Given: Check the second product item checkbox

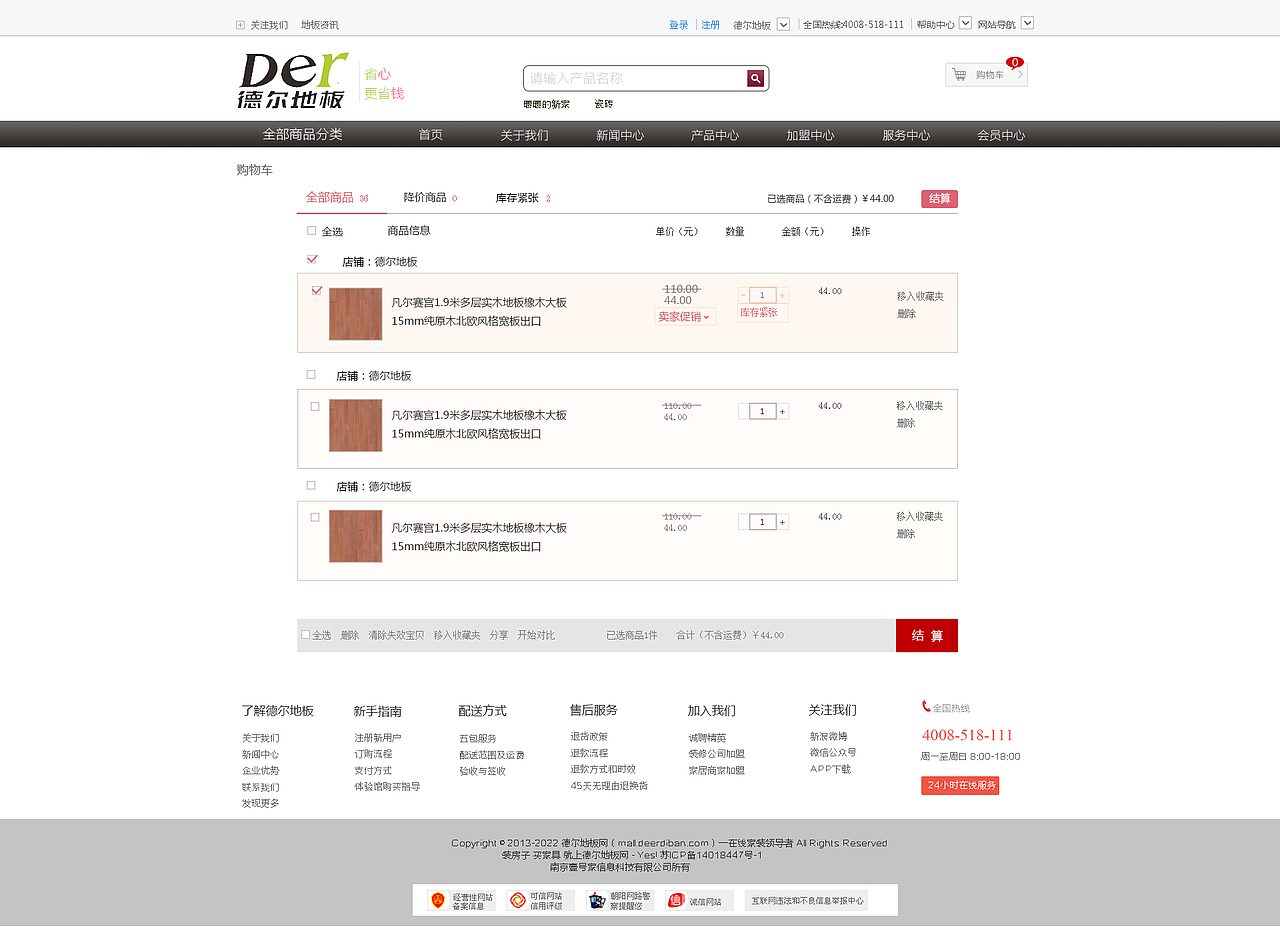Looking at the screenshot, I should point(315,406).
